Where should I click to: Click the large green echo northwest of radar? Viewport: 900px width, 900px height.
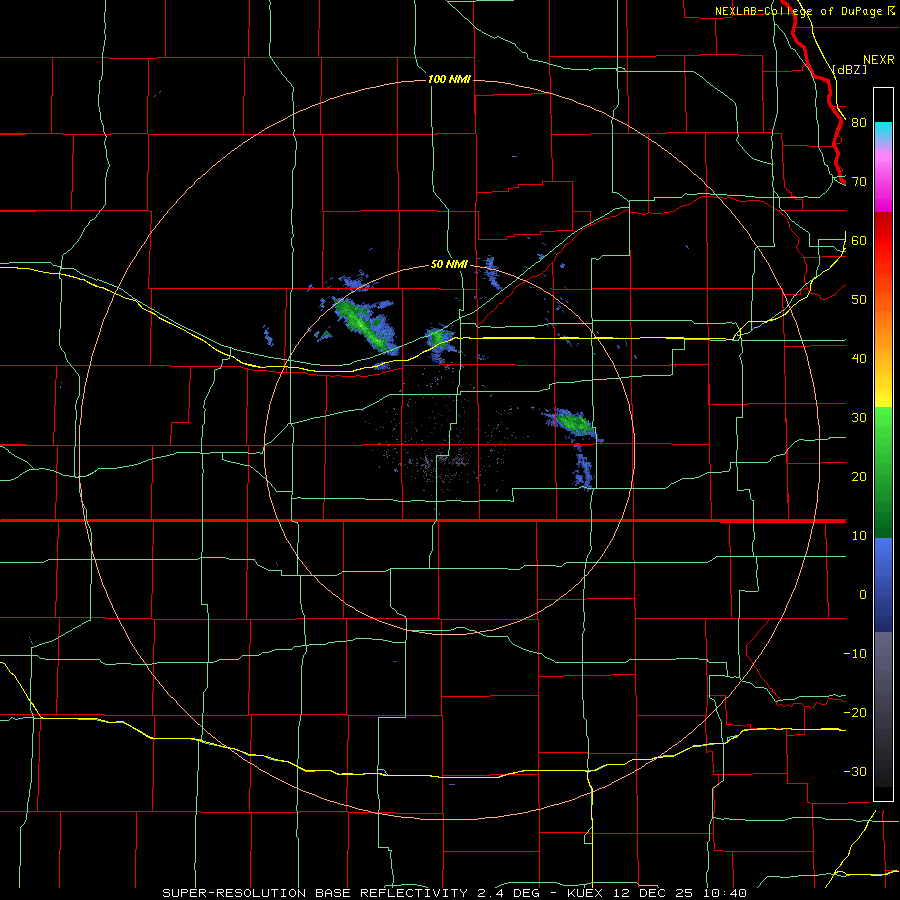pos(365,325)
